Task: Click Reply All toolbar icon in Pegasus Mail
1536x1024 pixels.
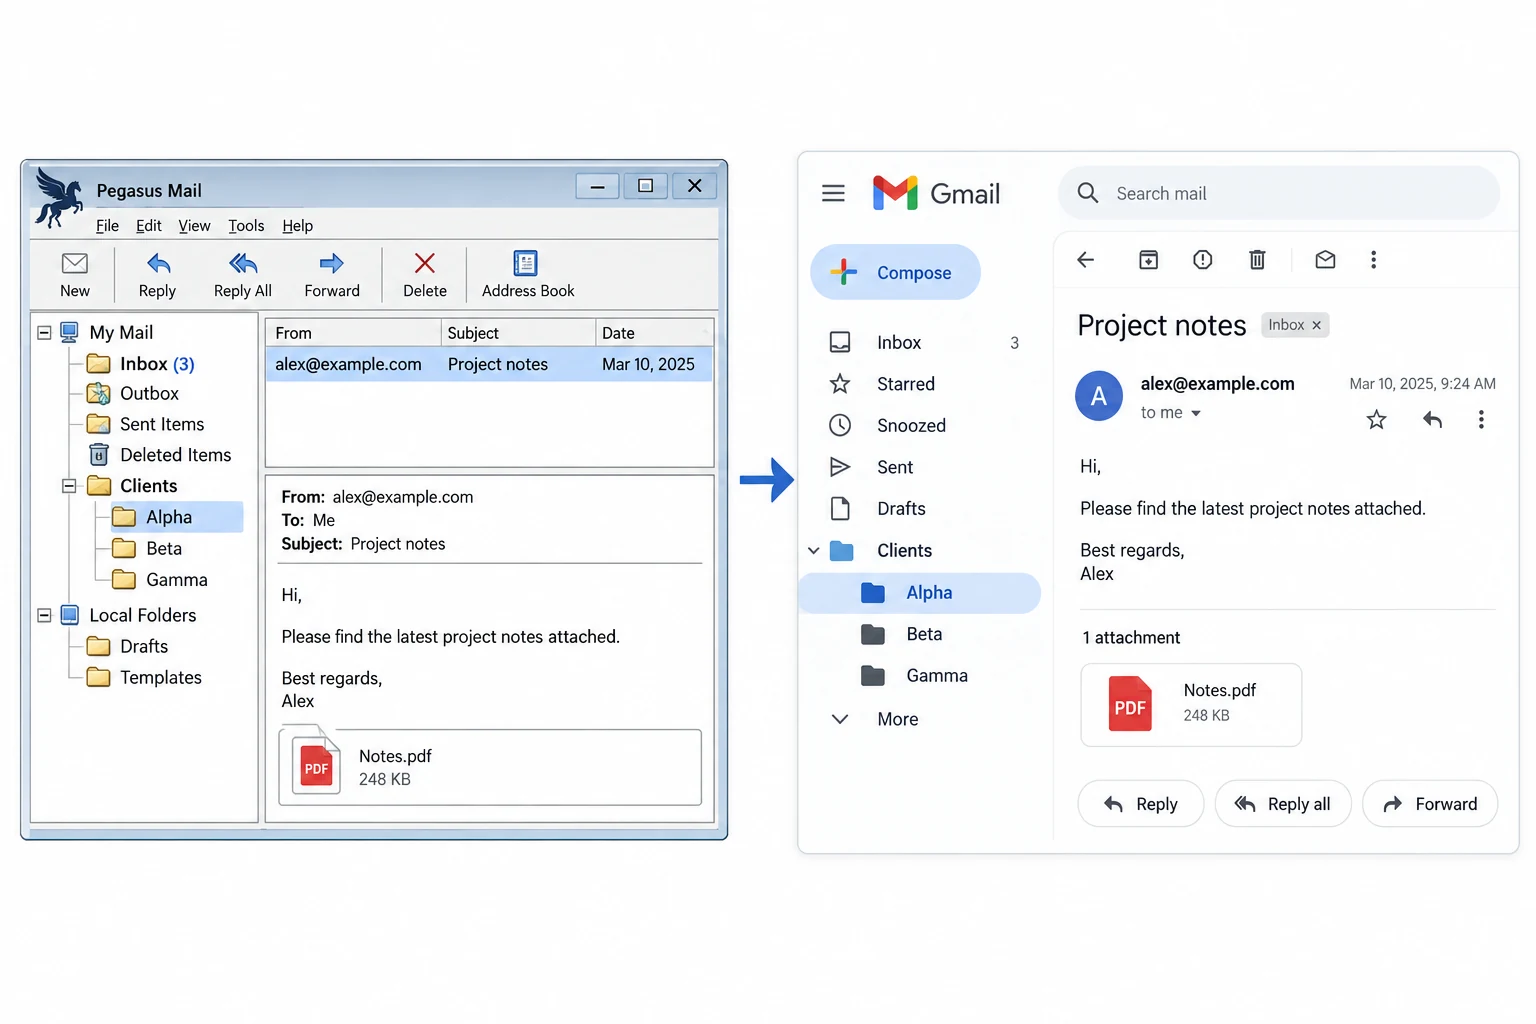Action: [243, 263]
